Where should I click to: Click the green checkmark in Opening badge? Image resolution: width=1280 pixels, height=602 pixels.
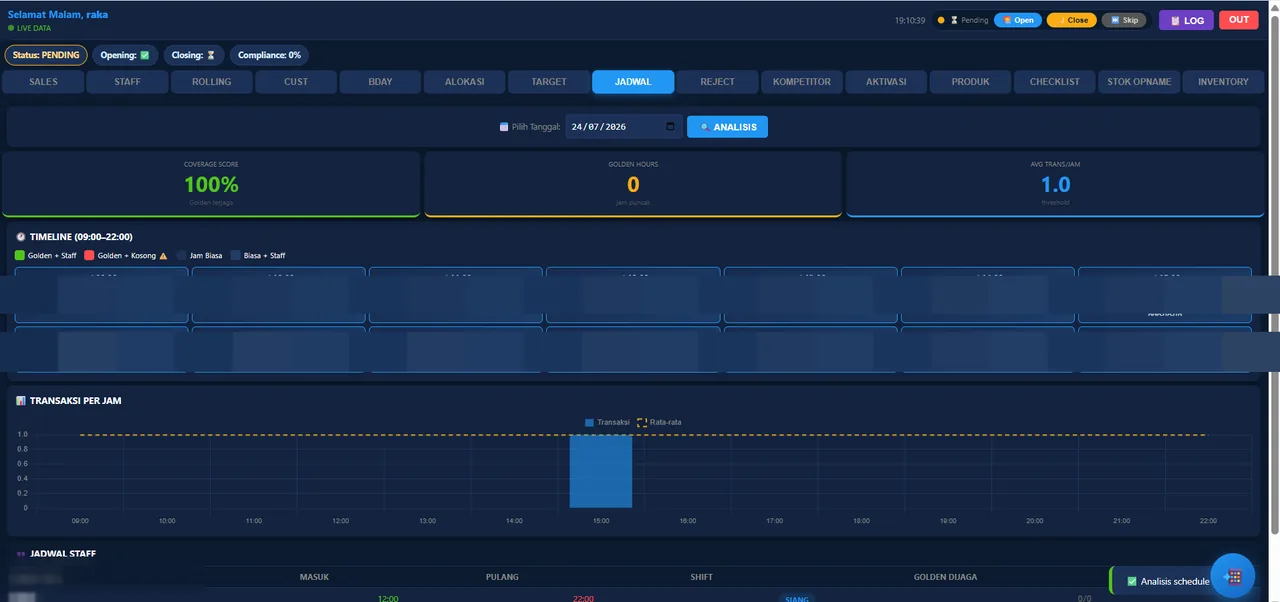145,55
